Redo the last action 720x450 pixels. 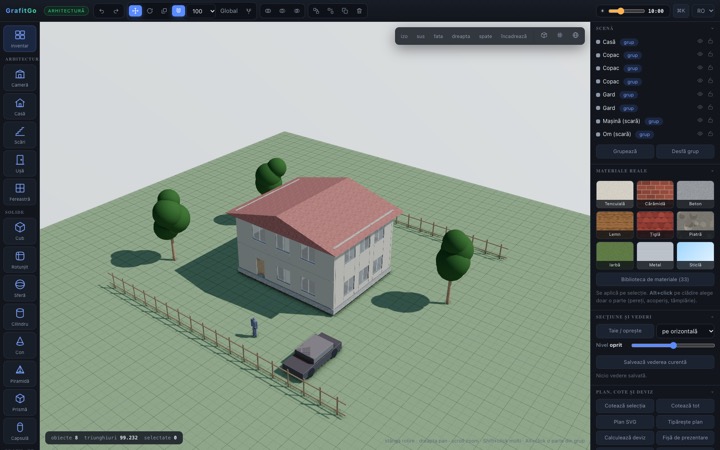coord(116,11)
